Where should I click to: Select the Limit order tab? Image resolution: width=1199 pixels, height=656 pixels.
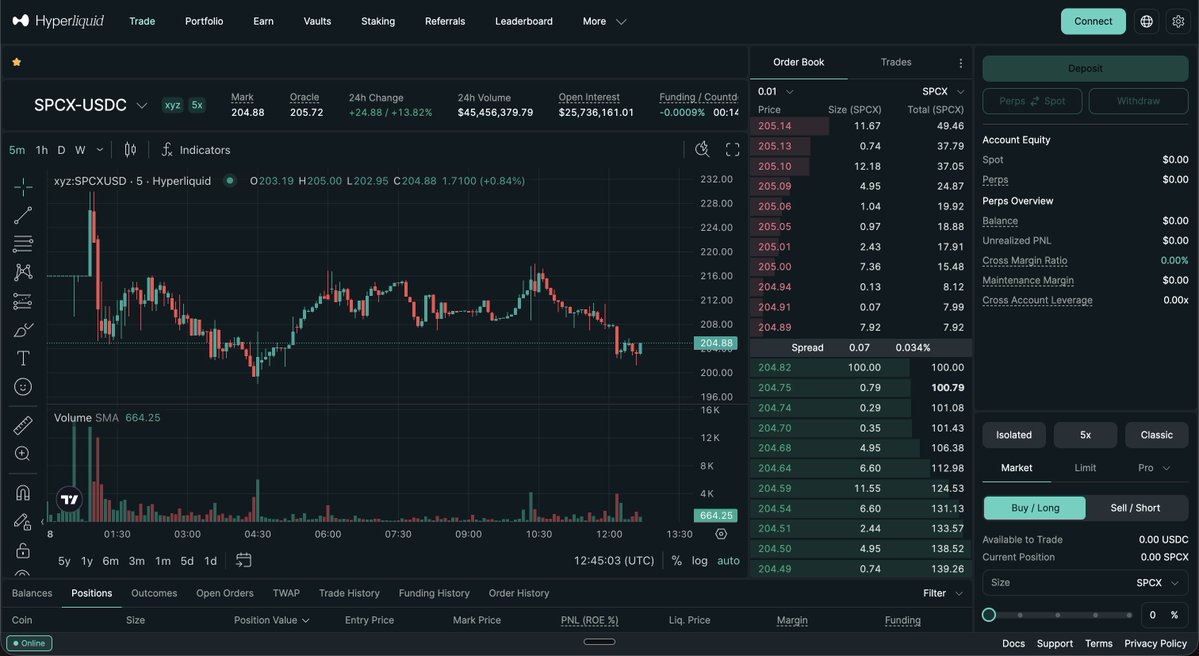pyautogui.click(x=1085, y=468)
